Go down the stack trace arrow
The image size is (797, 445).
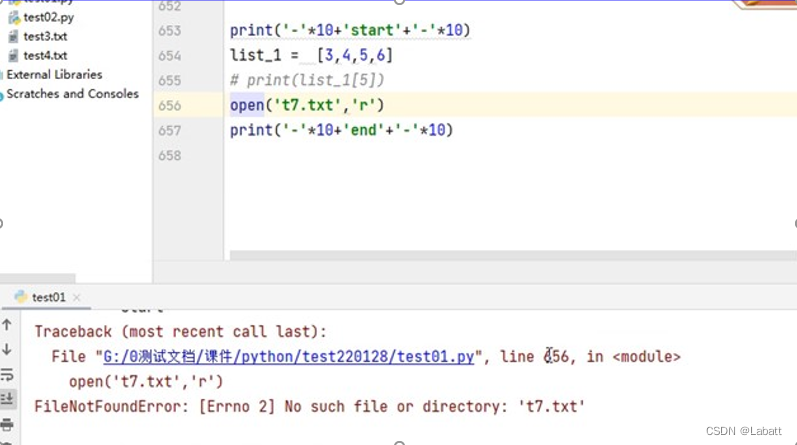7,349
